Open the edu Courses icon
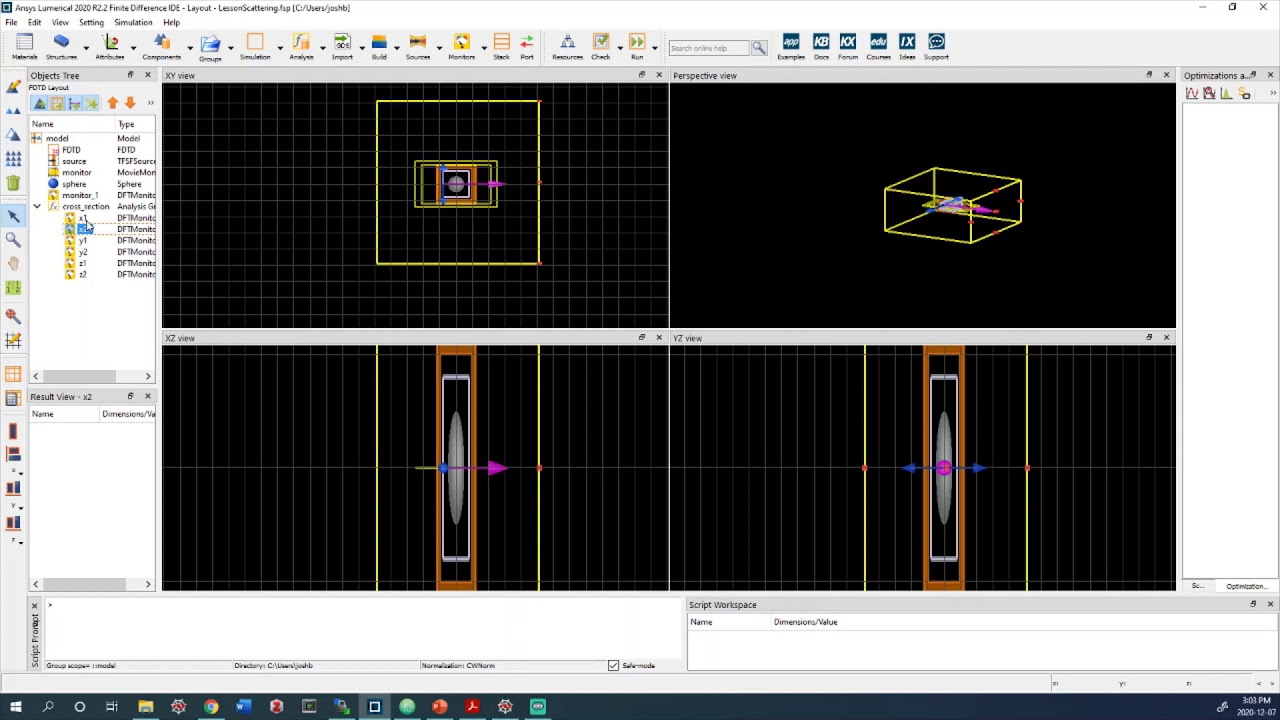This screenshot has width=1280, height=720. pos(878,42)
